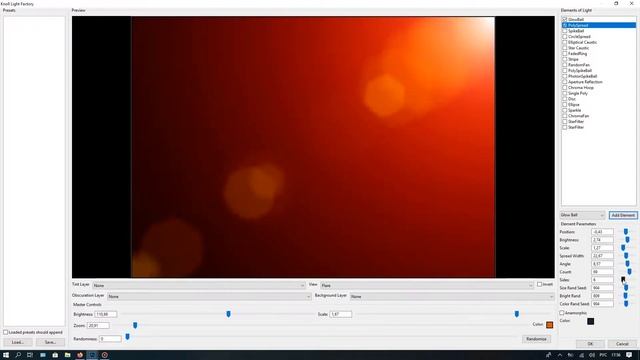
Task: Open Task View on the taskbar
Action: coord(30,355)
